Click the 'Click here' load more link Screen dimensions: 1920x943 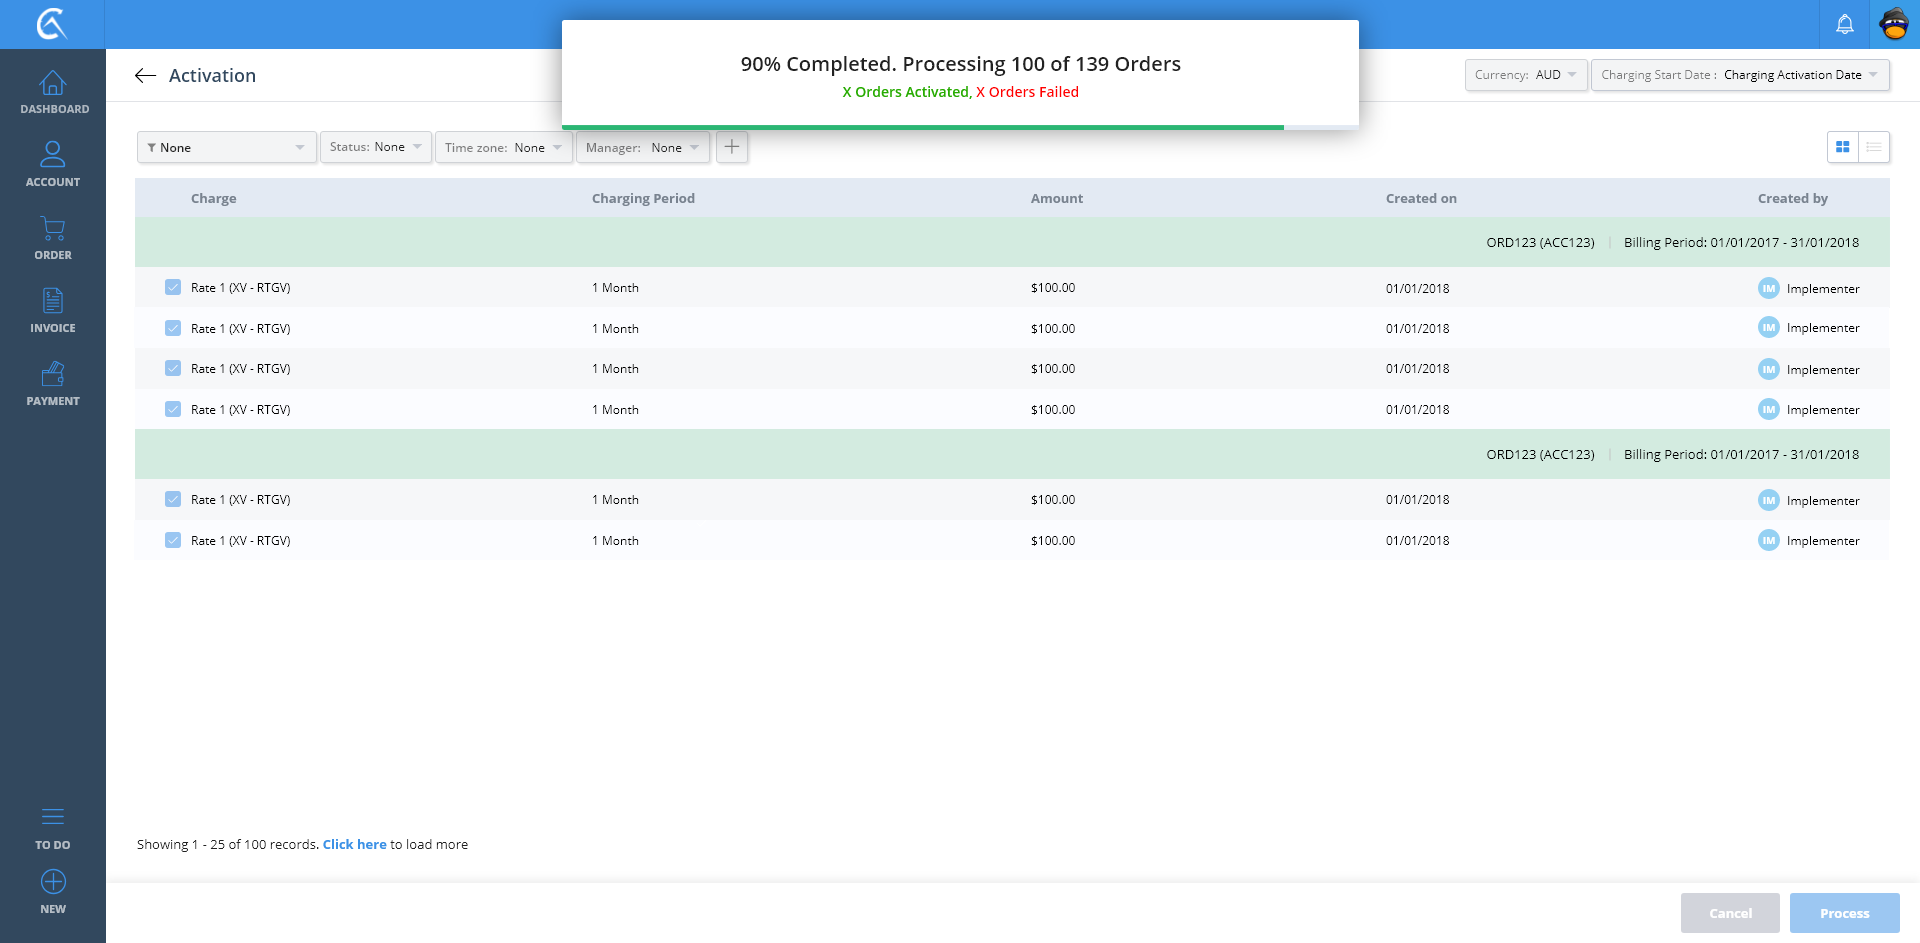tap(354, 845)
